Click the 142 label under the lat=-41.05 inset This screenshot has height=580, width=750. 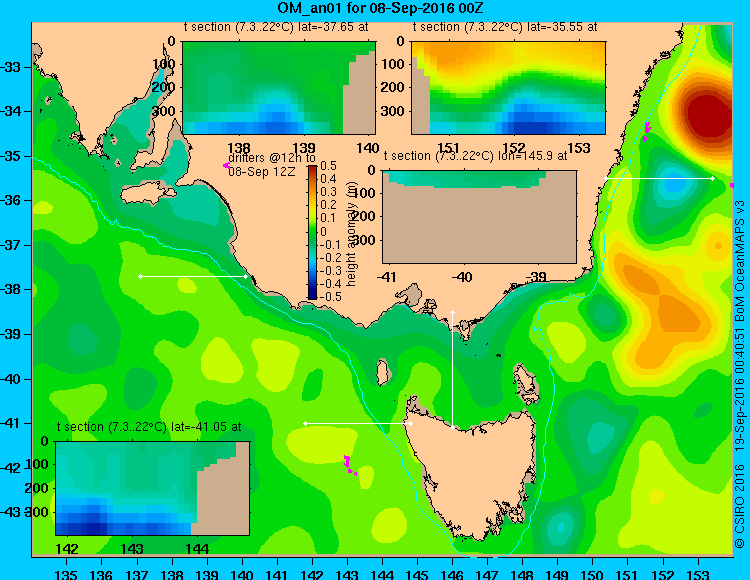click(67, 549)
